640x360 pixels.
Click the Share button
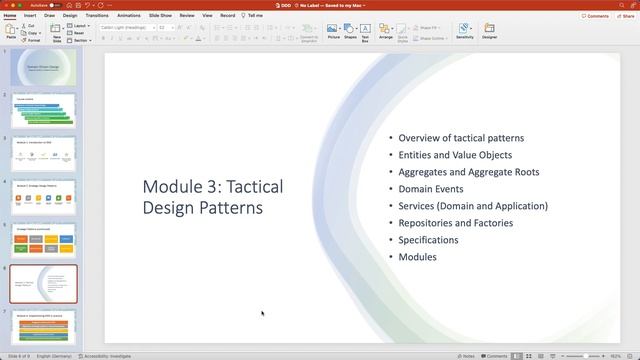(x=626, y=16)
